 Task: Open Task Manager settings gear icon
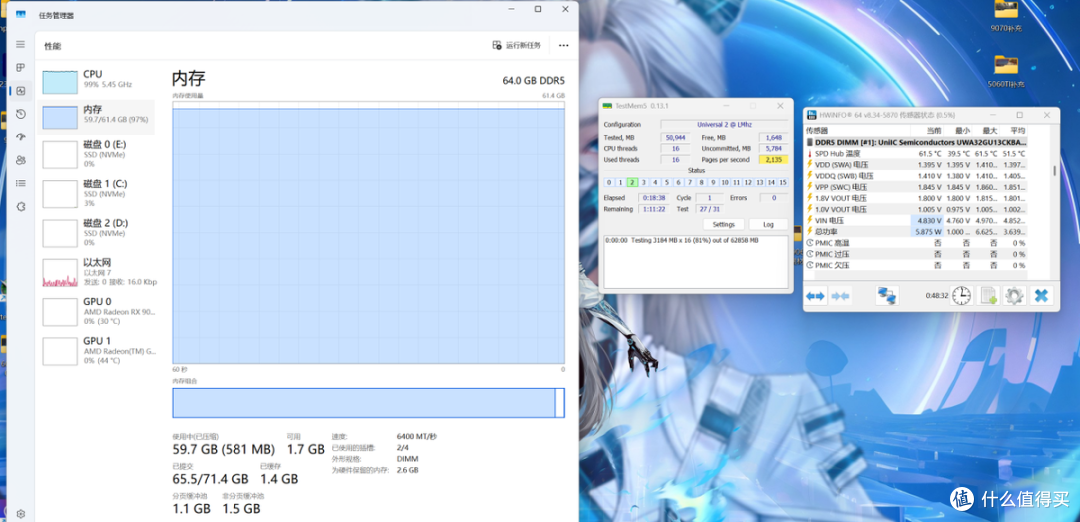click(x=21, y=514)
